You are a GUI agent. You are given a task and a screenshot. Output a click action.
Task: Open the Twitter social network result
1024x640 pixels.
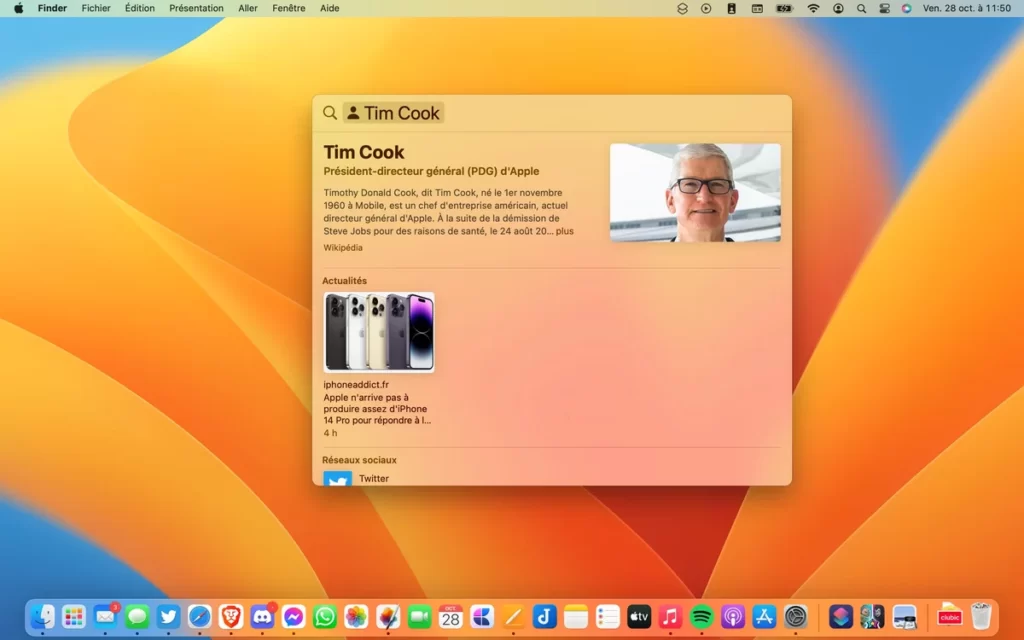coord(373,478)
